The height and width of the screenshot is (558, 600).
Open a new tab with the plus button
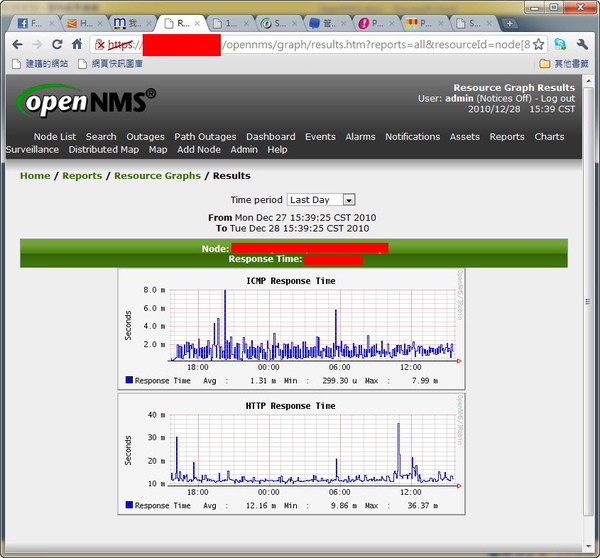click(x=509, y=24)
